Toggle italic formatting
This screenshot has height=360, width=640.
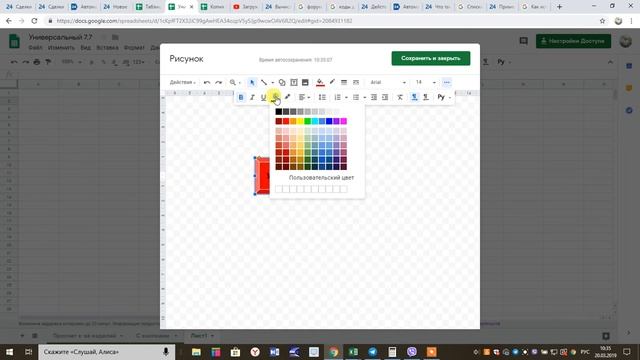point(252,97)
